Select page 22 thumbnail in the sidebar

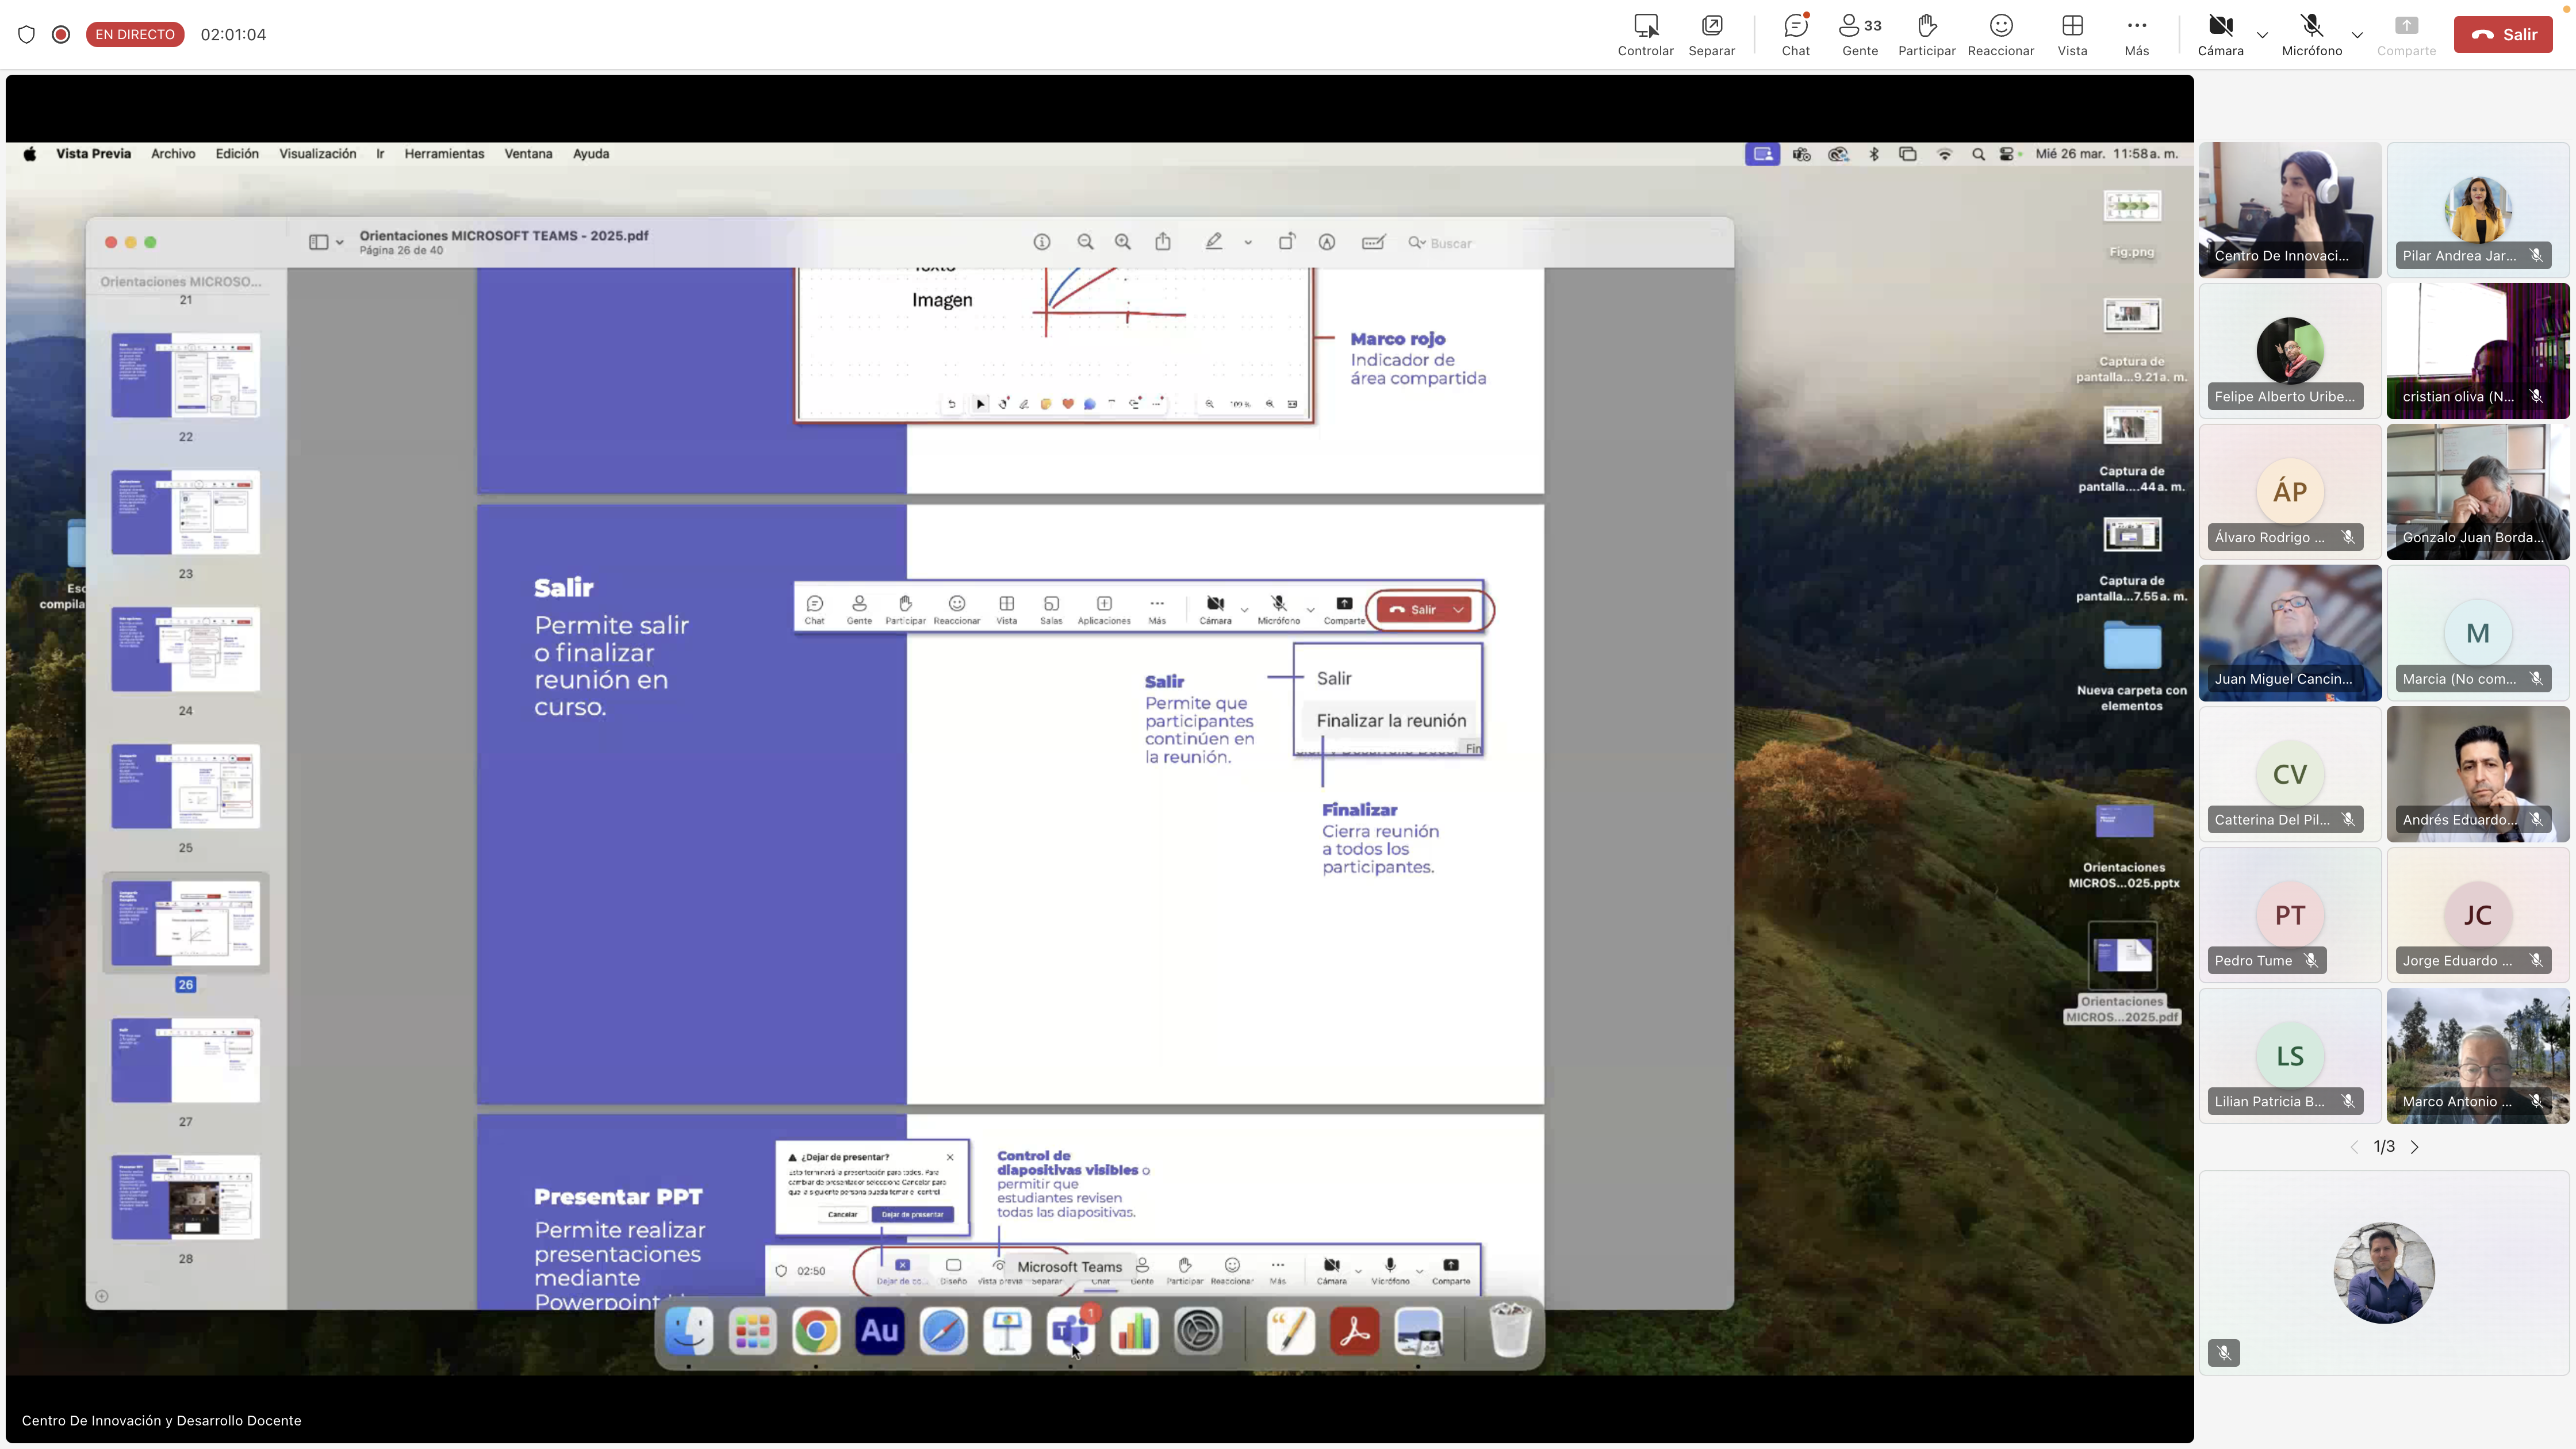click(x=185, y=375)
